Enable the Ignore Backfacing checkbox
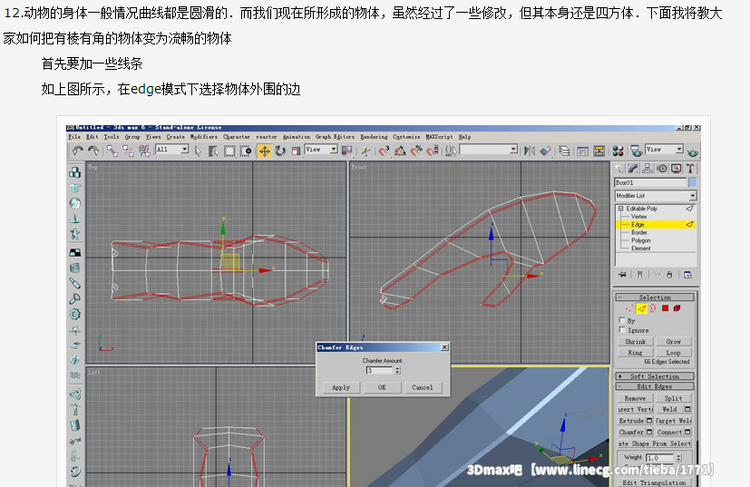 point(622,330)
